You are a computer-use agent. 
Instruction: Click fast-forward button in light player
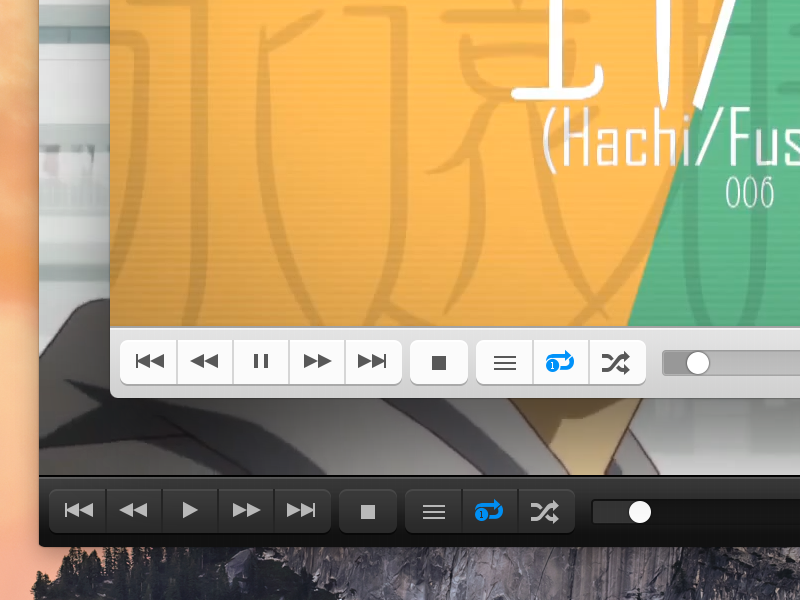click(317, 362)
